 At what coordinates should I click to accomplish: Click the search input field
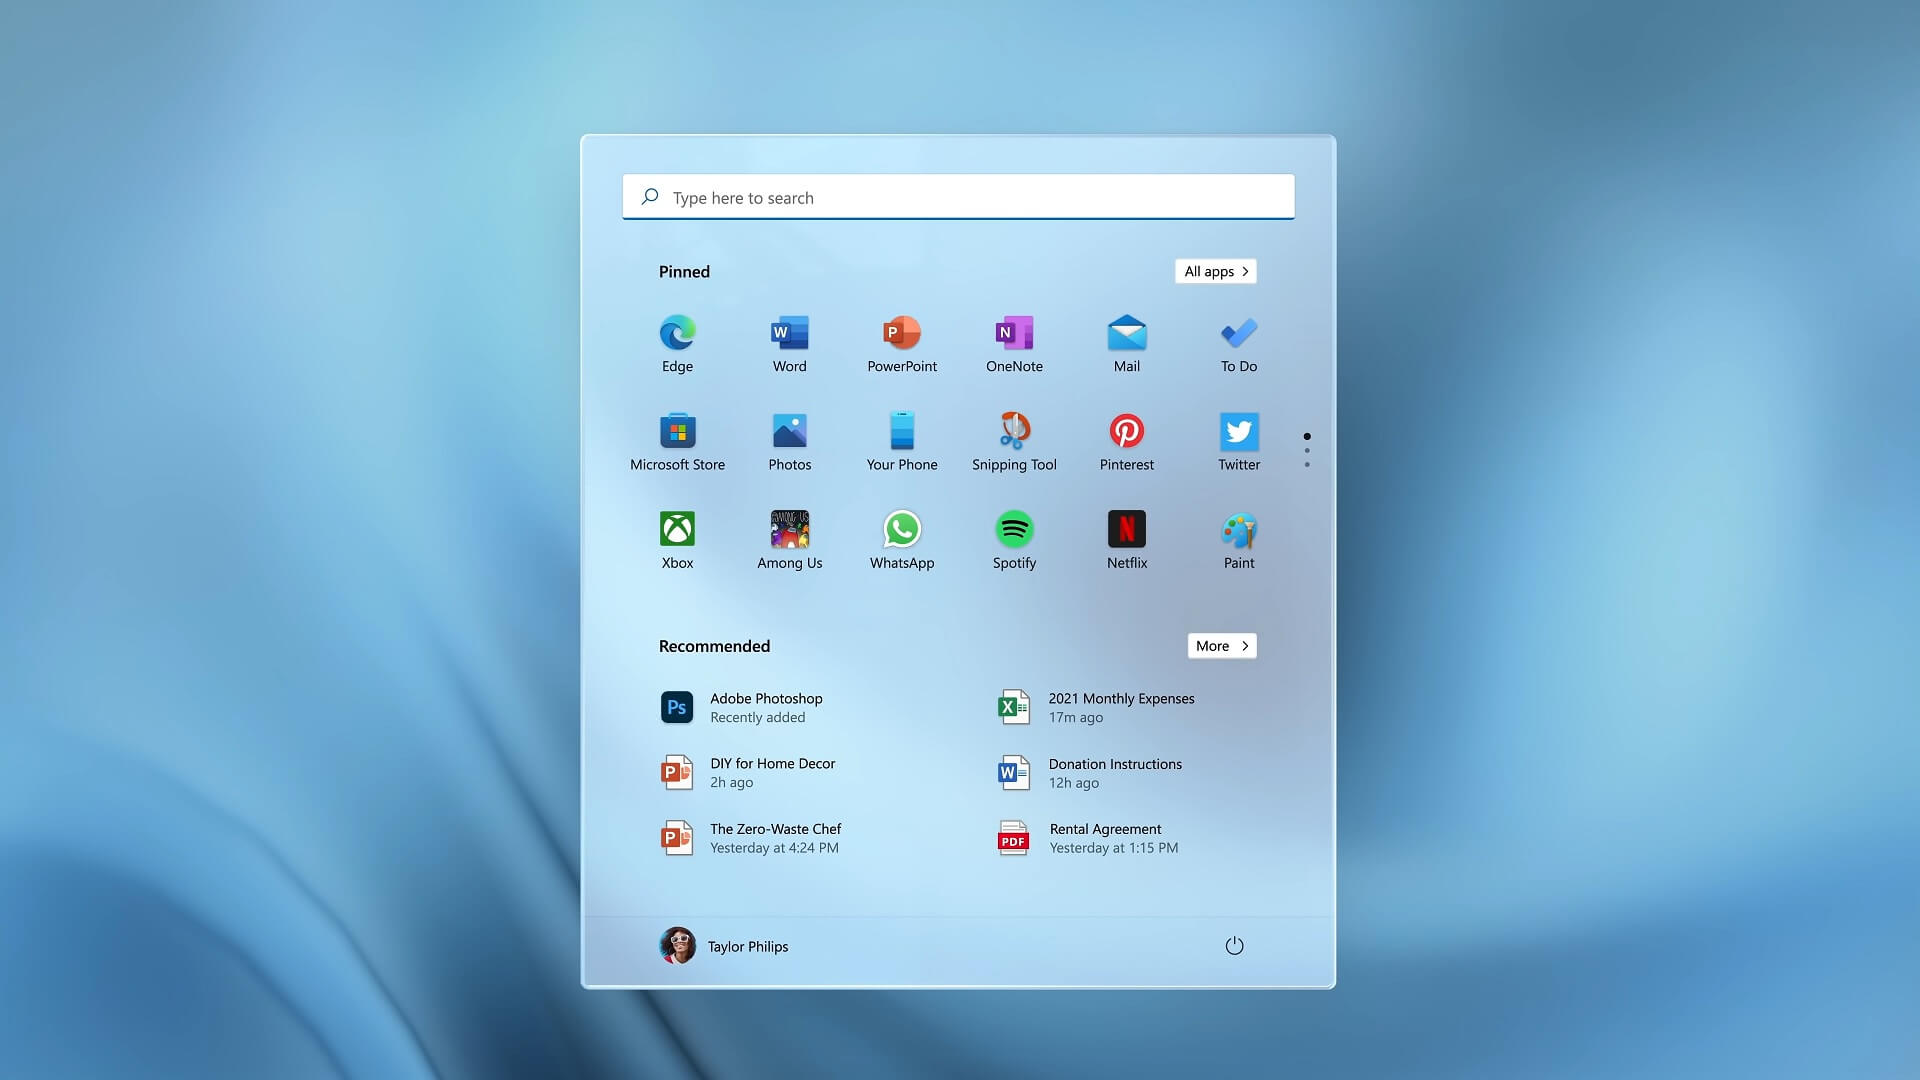960,196
